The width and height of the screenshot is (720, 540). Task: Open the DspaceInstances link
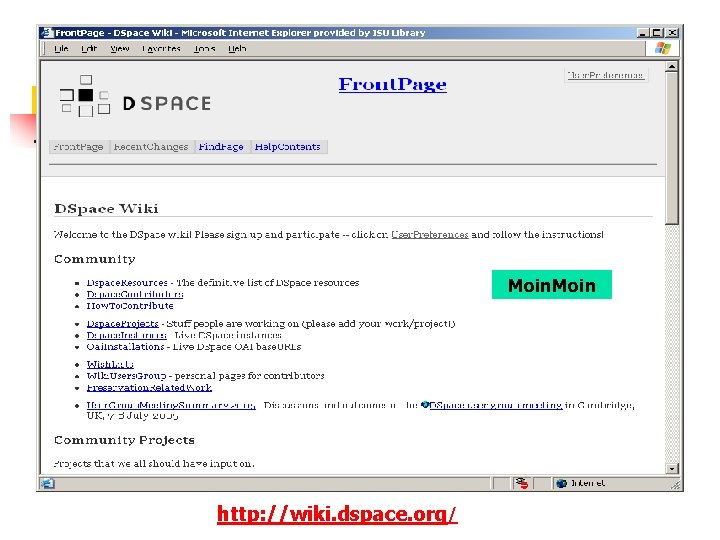coord(127,335)
